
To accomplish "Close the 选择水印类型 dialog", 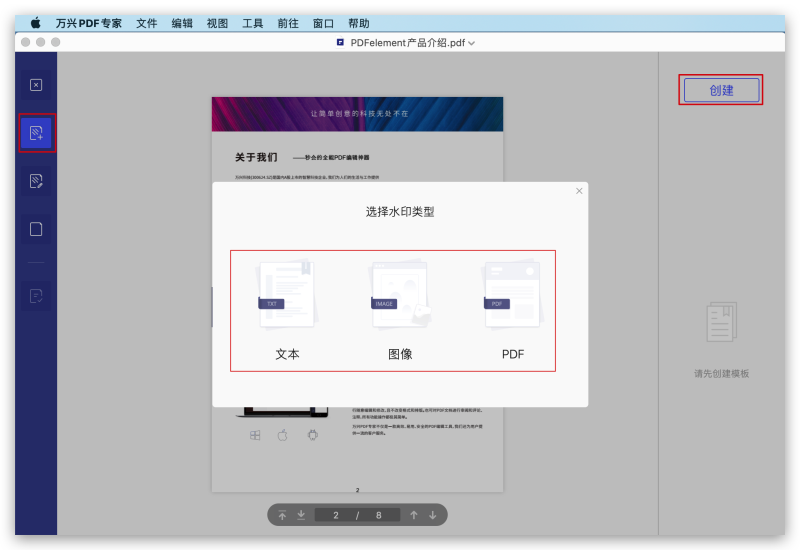I will (x=579, y=191).
